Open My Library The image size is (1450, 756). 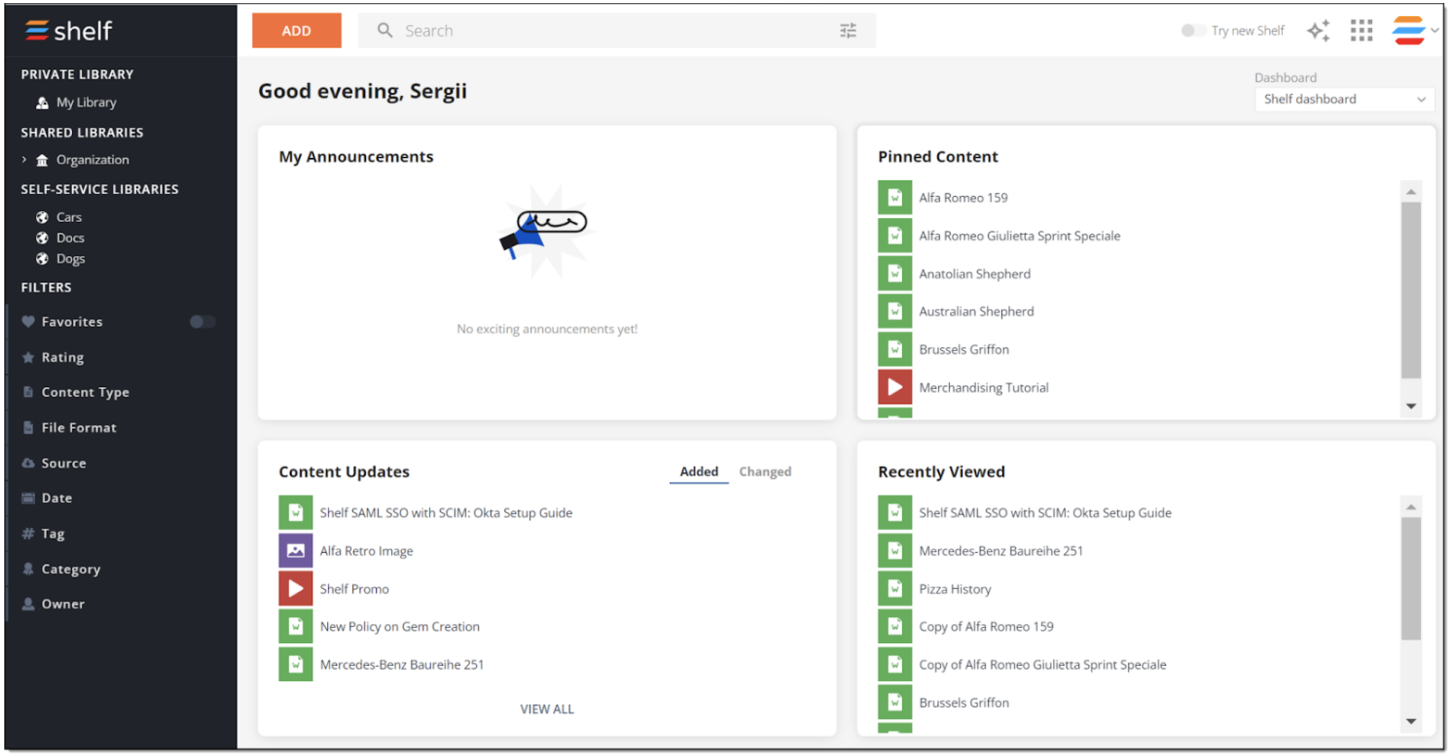(86, 103)
